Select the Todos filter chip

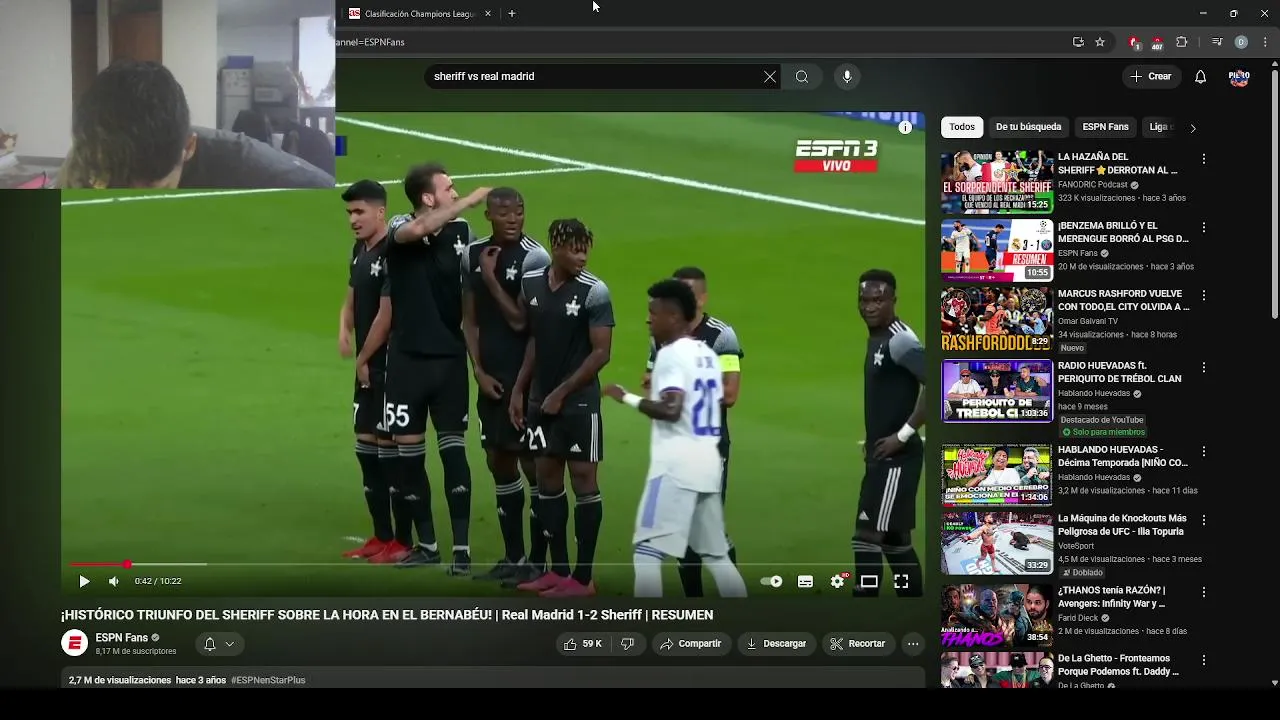[962, 127]
